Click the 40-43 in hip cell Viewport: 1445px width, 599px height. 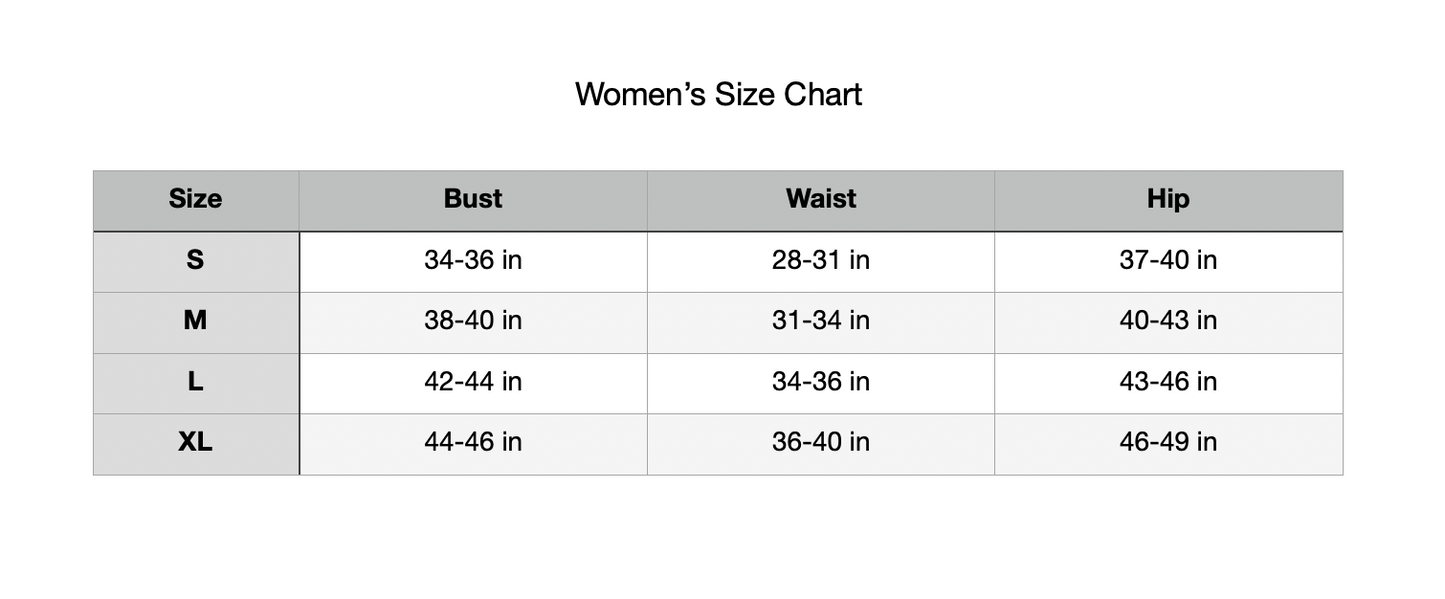[1168, 321]
